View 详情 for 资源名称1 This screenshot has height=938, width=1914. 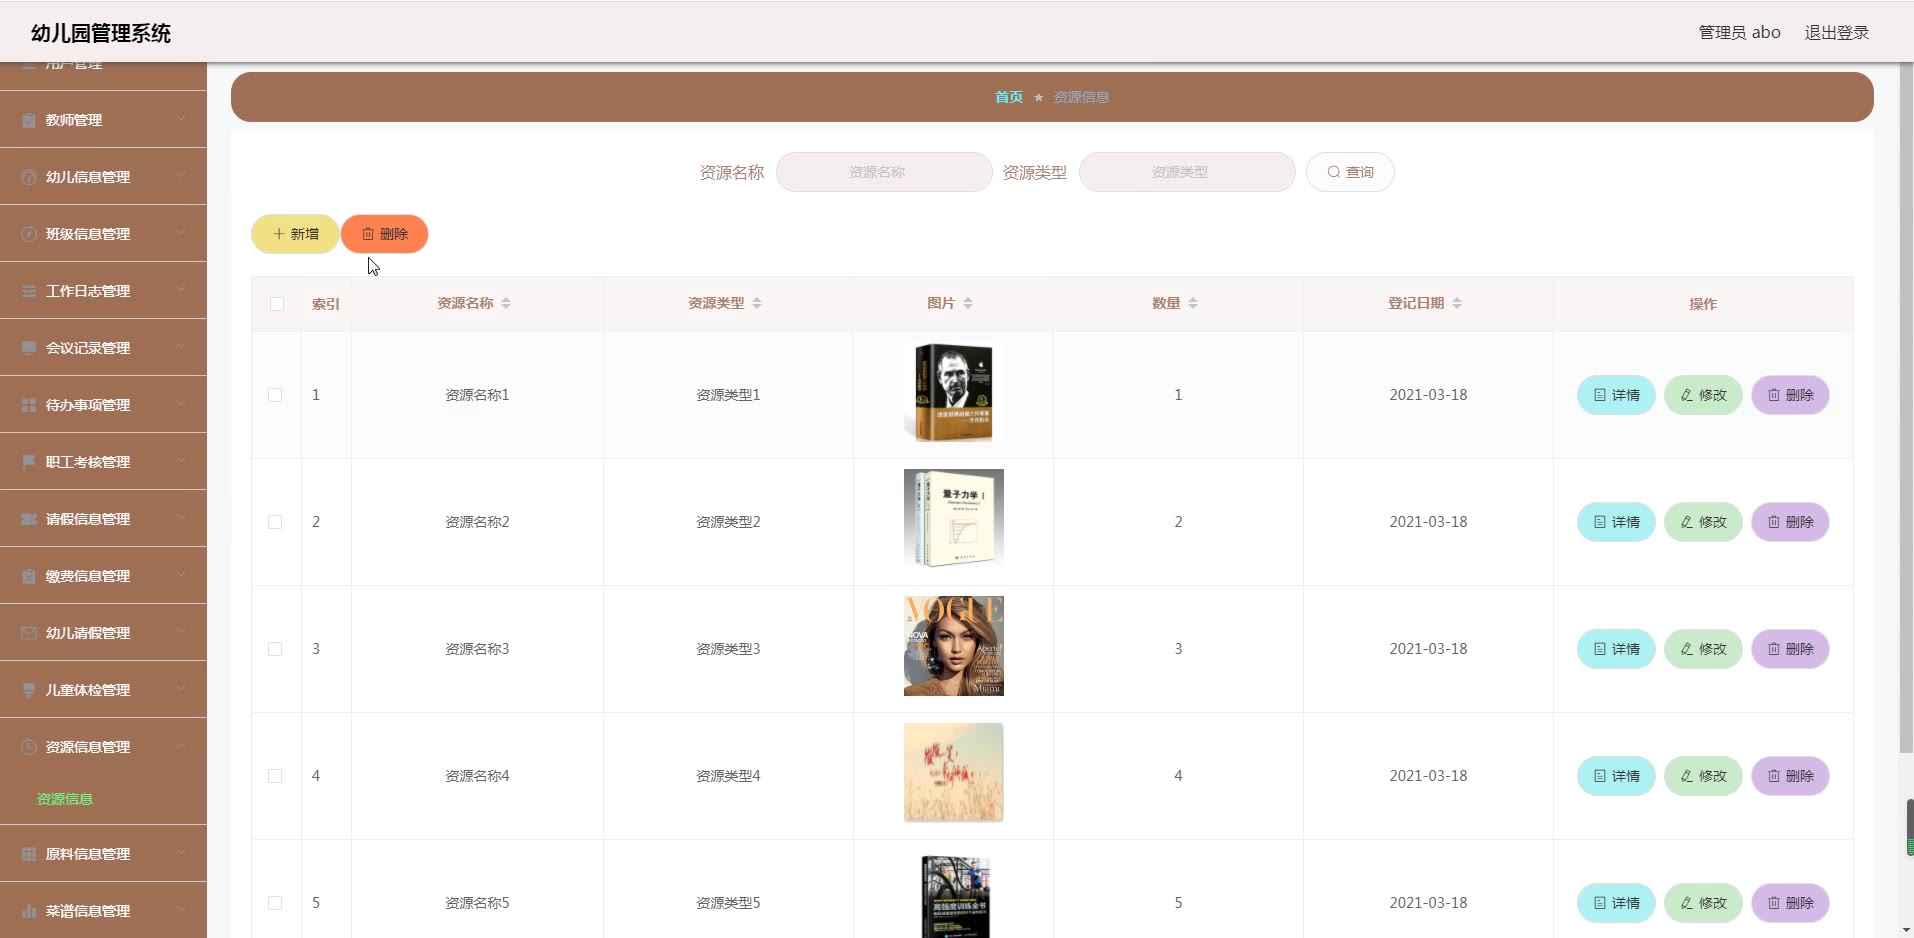tap(1616, 395)
